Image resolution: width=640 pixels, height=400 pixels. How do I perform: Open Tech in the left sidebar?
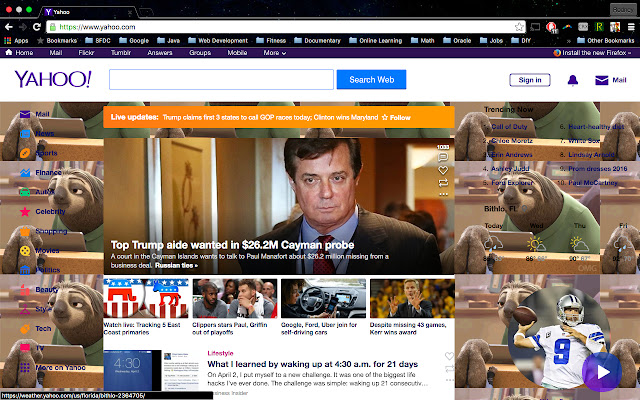click(43, 329)
